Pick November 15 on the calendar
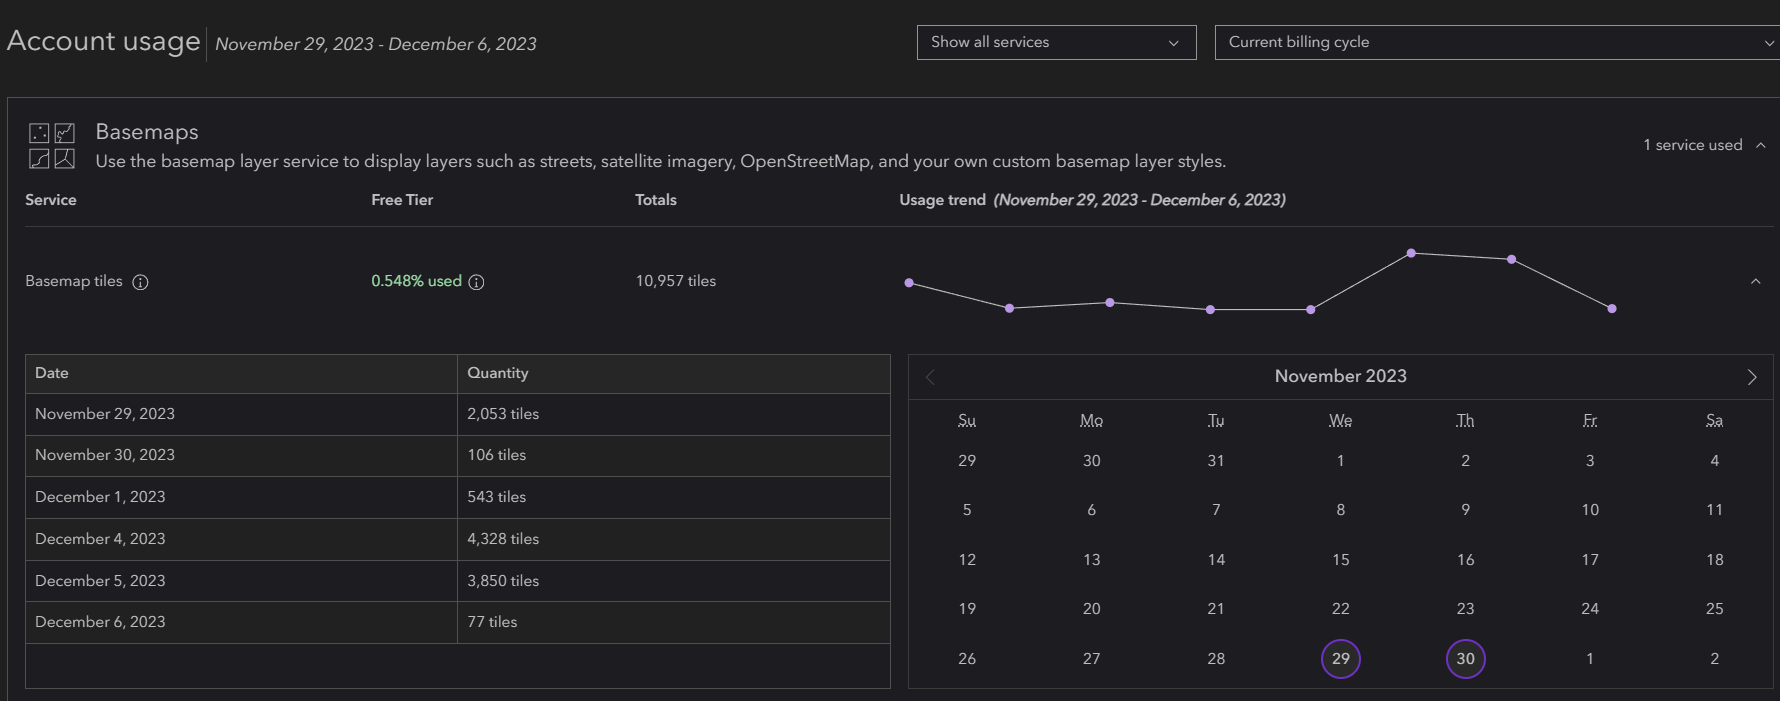 1340,560
